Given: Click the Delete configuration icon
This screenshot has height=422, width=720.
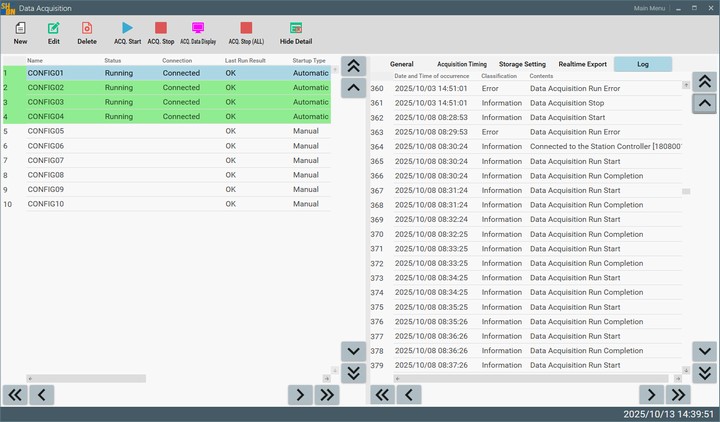Looking at the screenshot, I should [87, 29].
